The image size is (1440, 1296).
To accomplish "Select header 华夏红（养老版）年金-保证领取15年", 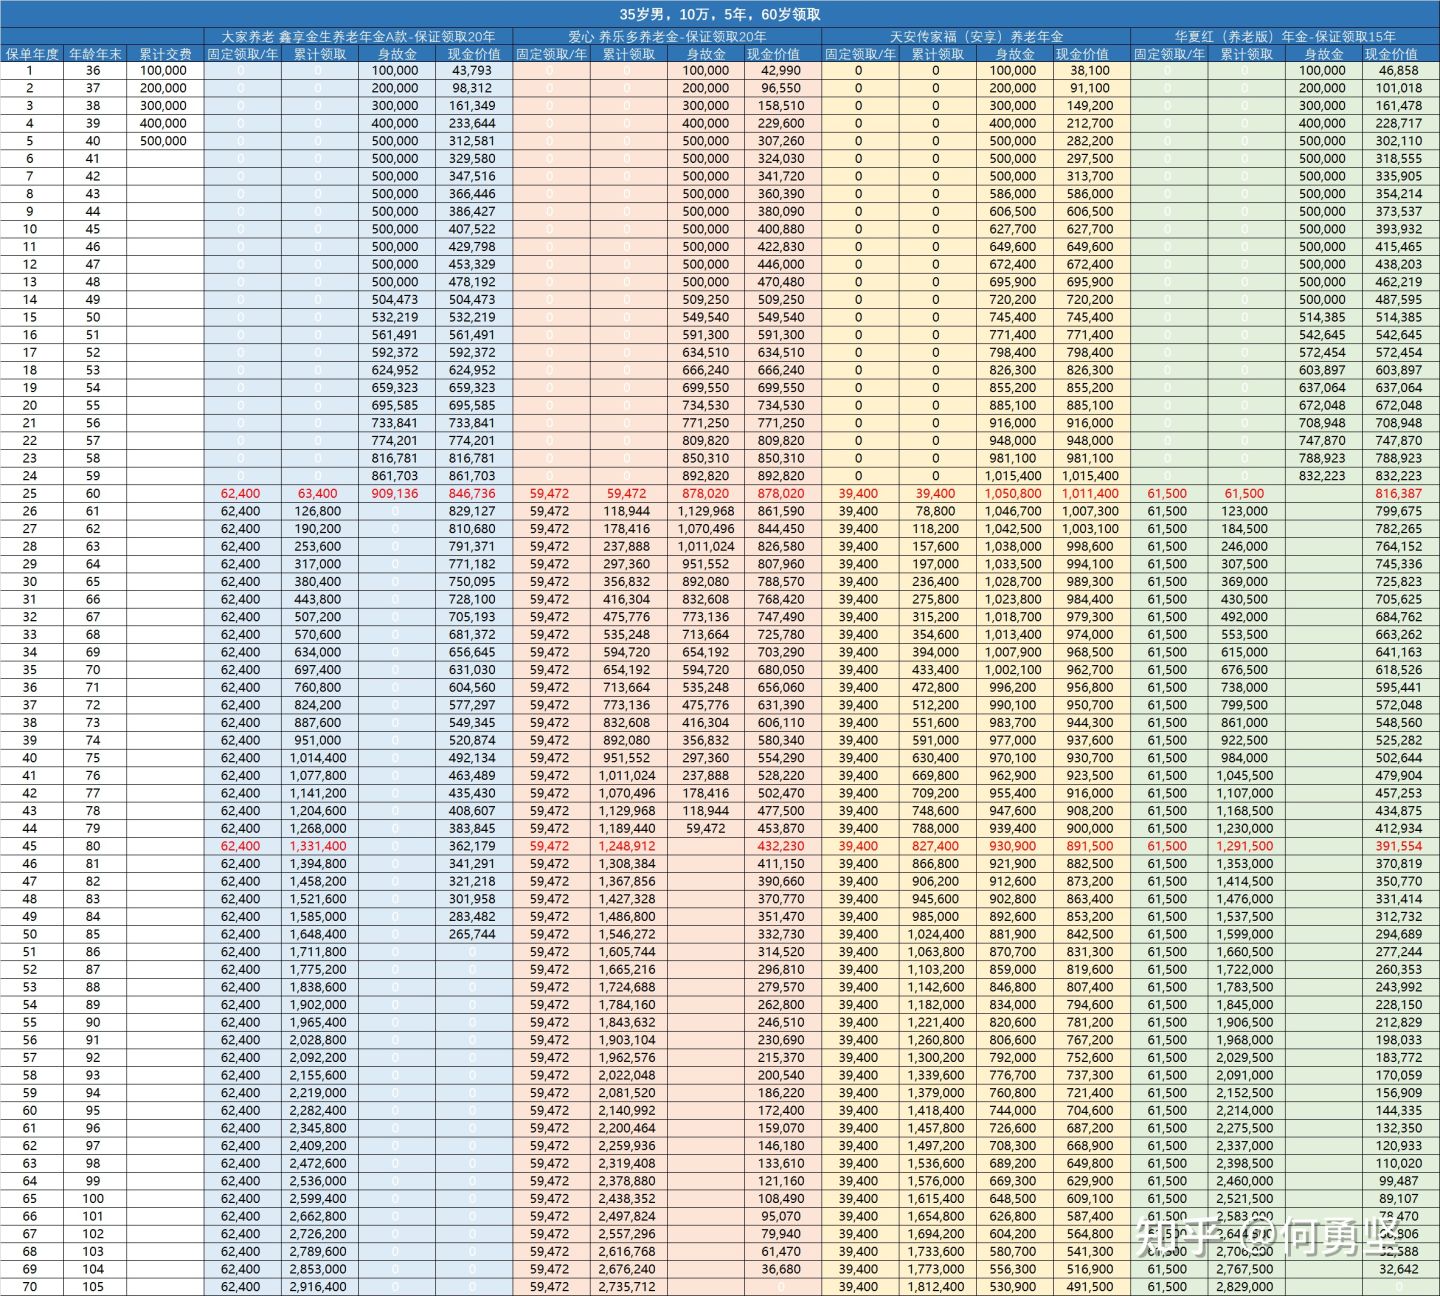I will (1285, 37).
